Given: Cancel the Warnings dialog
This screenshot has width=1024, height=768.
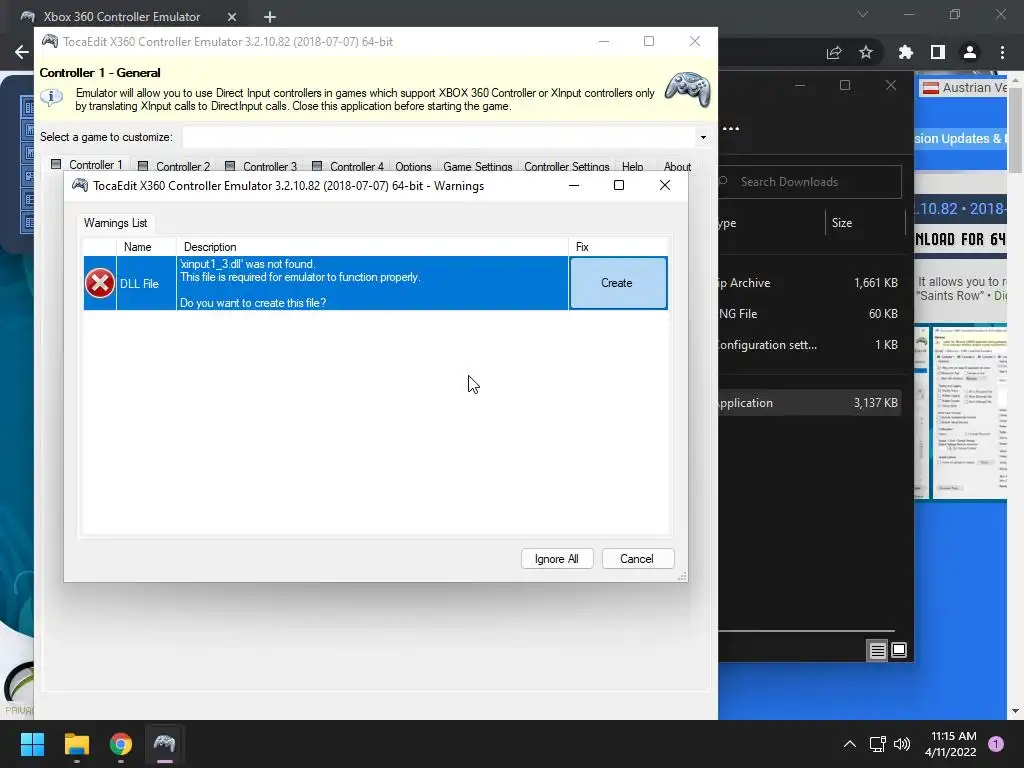Looking at the screenshot, I should (x=637, y=559).
